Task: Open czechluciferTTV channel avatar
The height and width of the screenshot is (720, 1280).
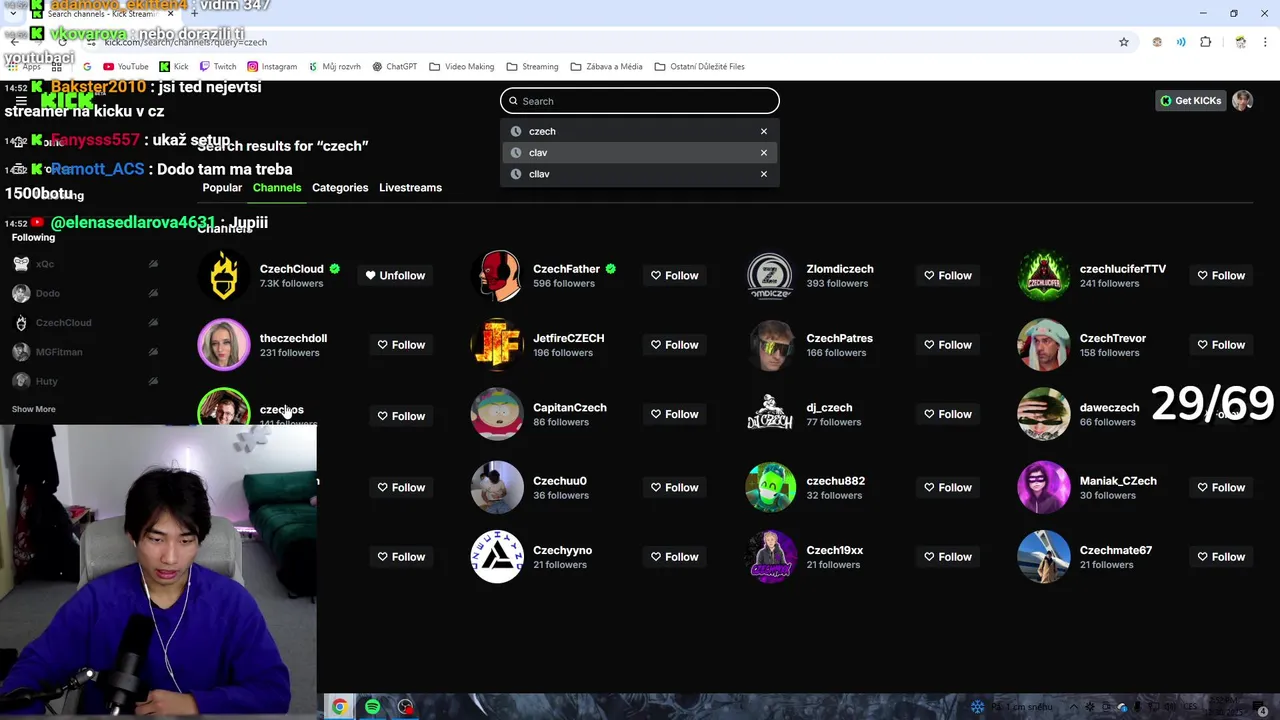Action: [x=1044, y=276]
